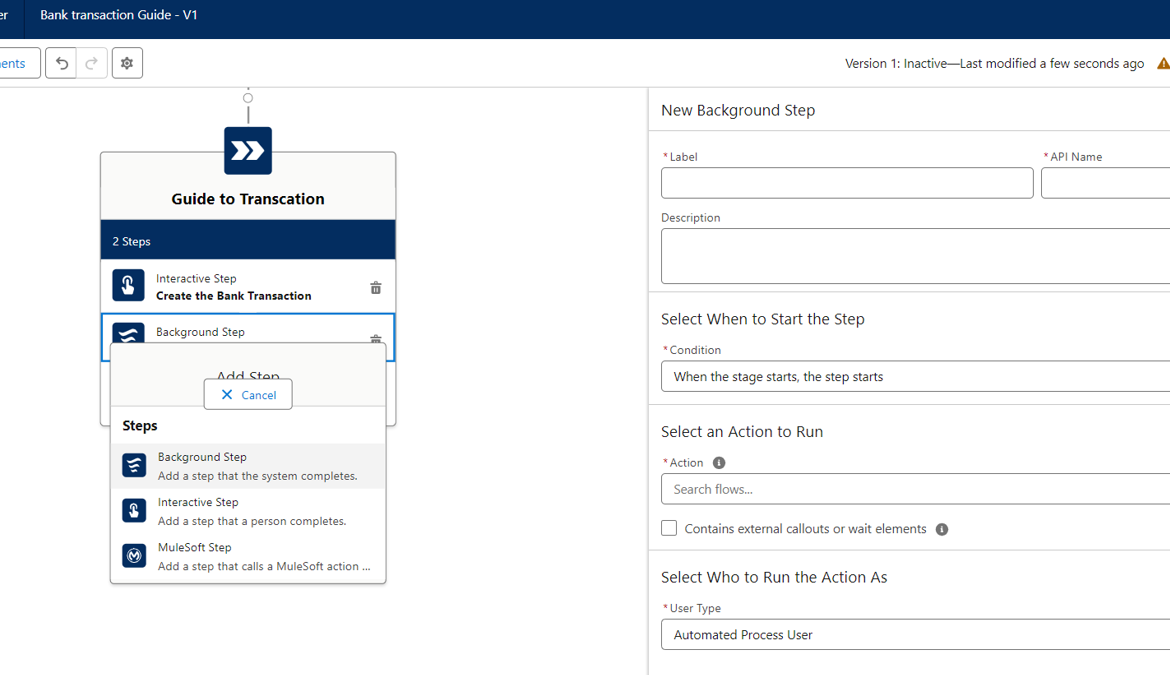
Task: Open flow settings gear icon
Action: pos(127,63)
